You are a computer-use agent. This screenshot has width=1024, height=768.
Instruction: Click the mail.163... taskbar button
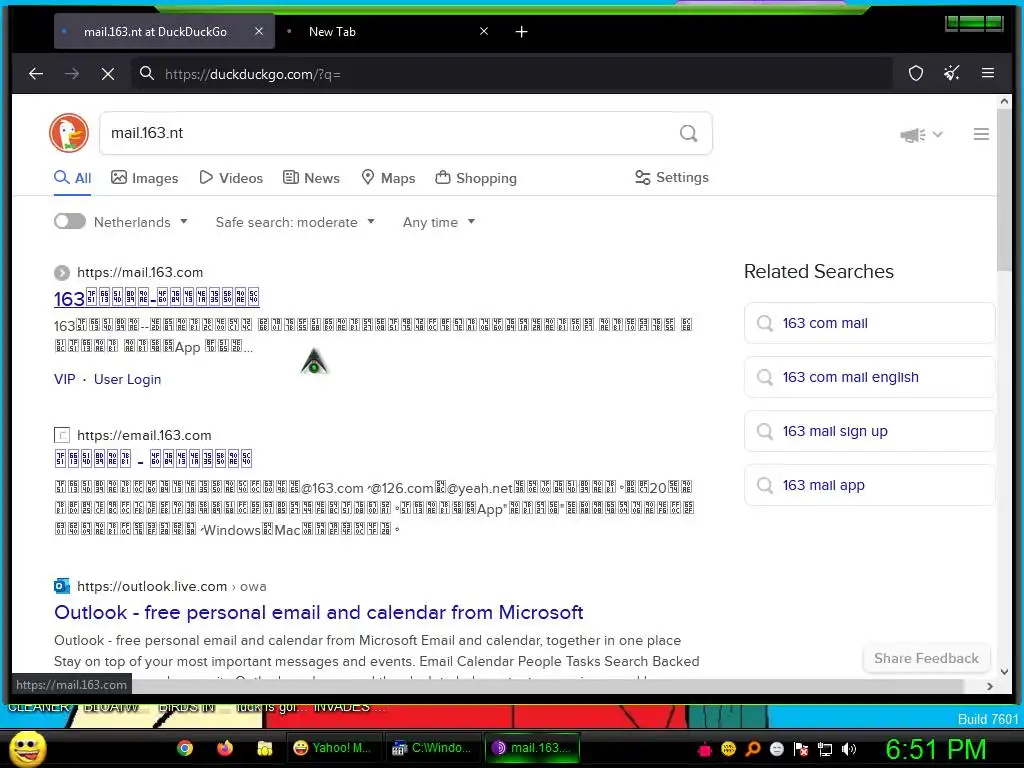532,748
